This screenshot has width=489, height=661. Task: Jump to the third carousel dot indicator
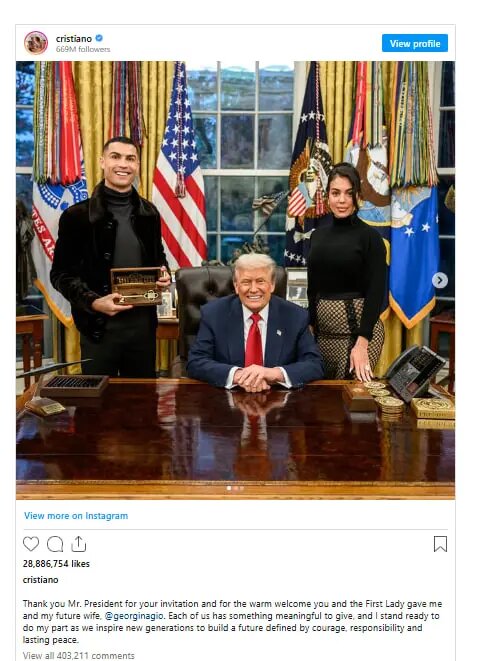click(x=242, y=488)
